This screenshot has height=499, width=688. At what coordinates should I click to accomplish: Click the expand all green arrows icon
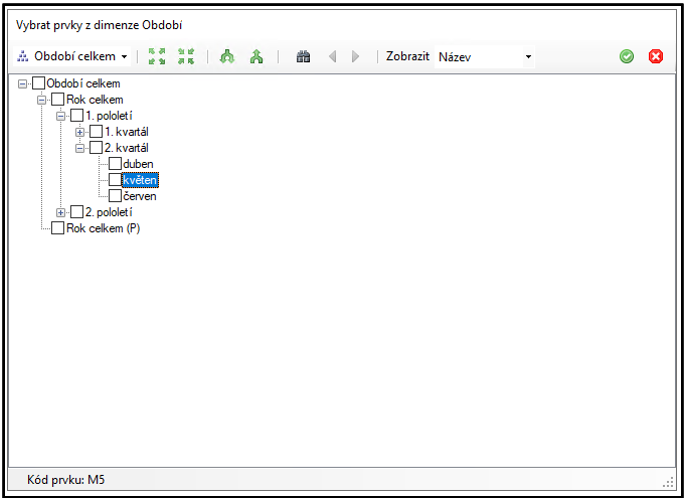coord(157,56)
